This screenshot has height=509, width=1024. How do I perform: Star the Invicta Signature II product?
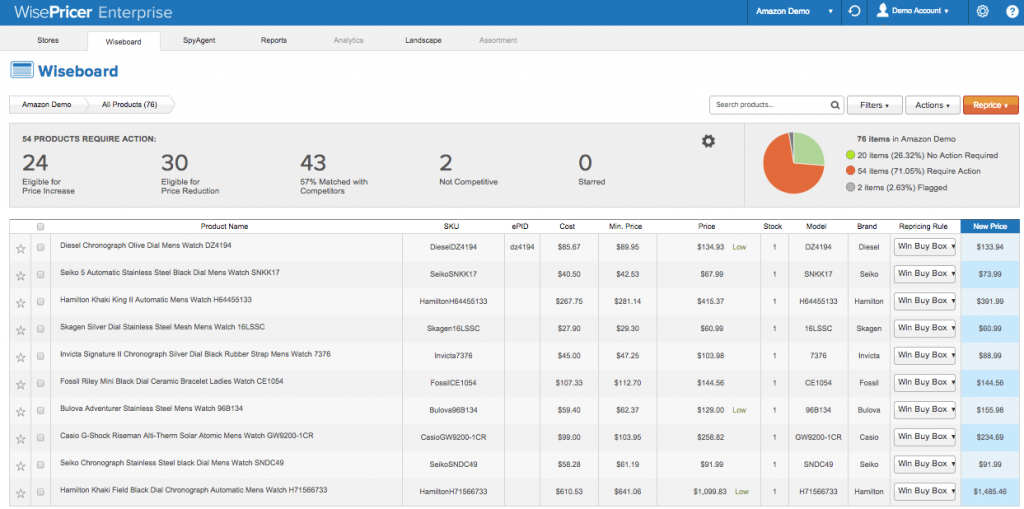pyautogui.click(x=20, y=357)
